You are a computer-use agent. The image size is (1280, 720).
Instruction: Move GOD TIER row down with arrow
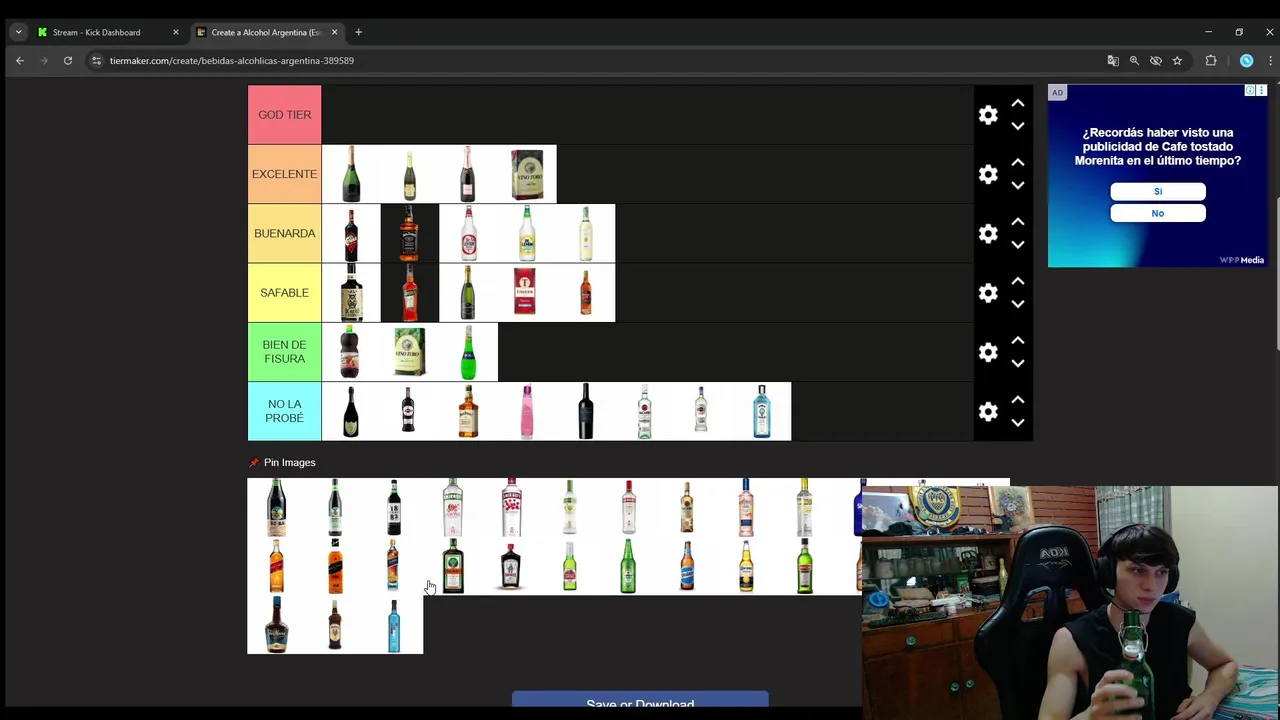point(1017,126)
